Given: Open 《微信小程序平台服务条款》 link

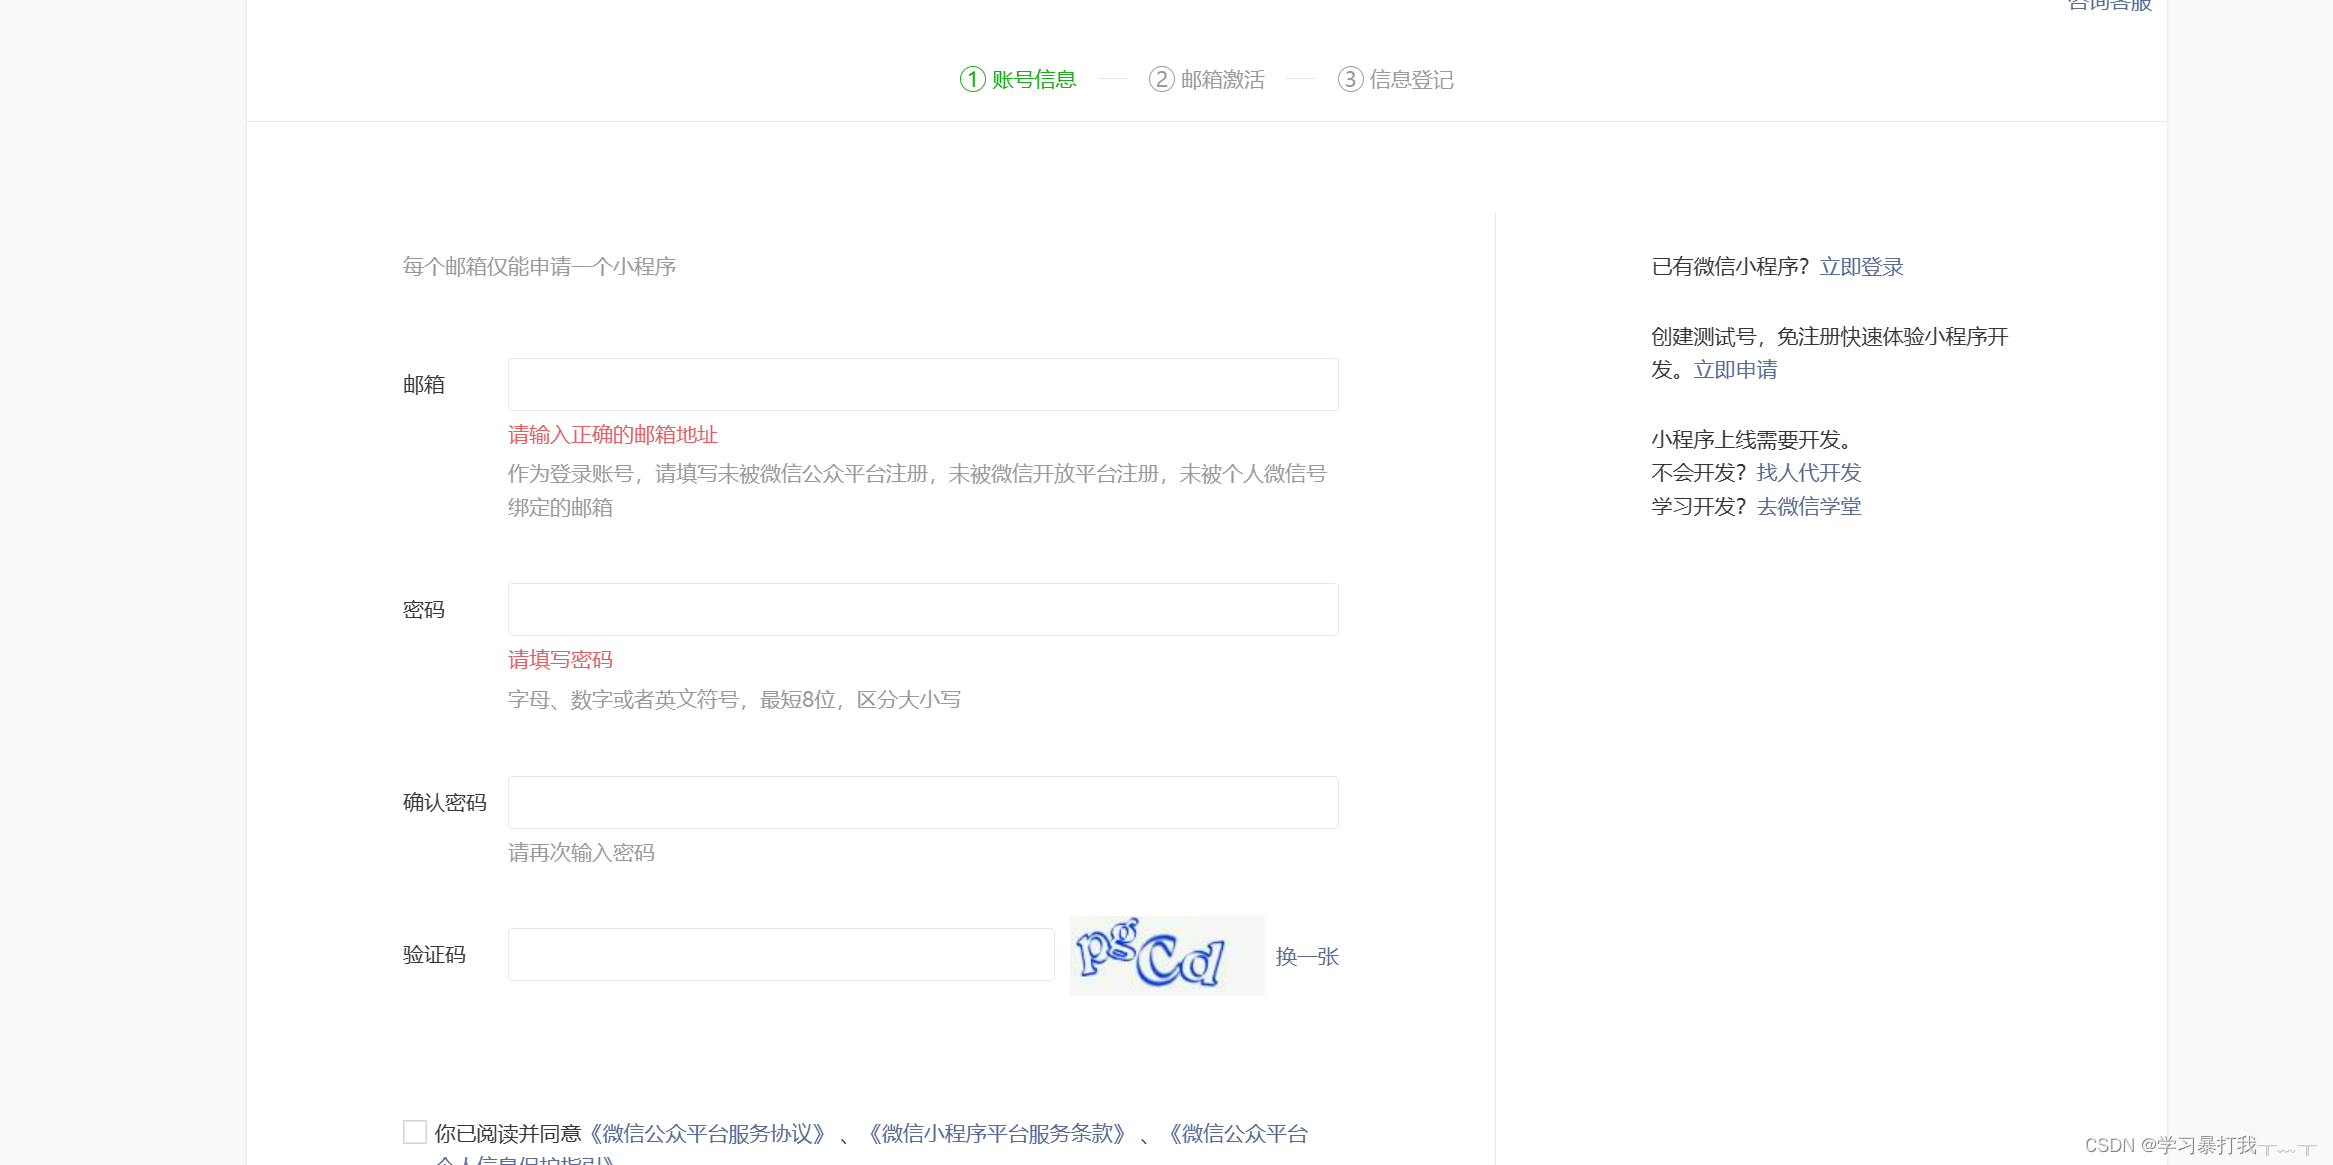Looking at the screenshot, I should pos(997,1133).
